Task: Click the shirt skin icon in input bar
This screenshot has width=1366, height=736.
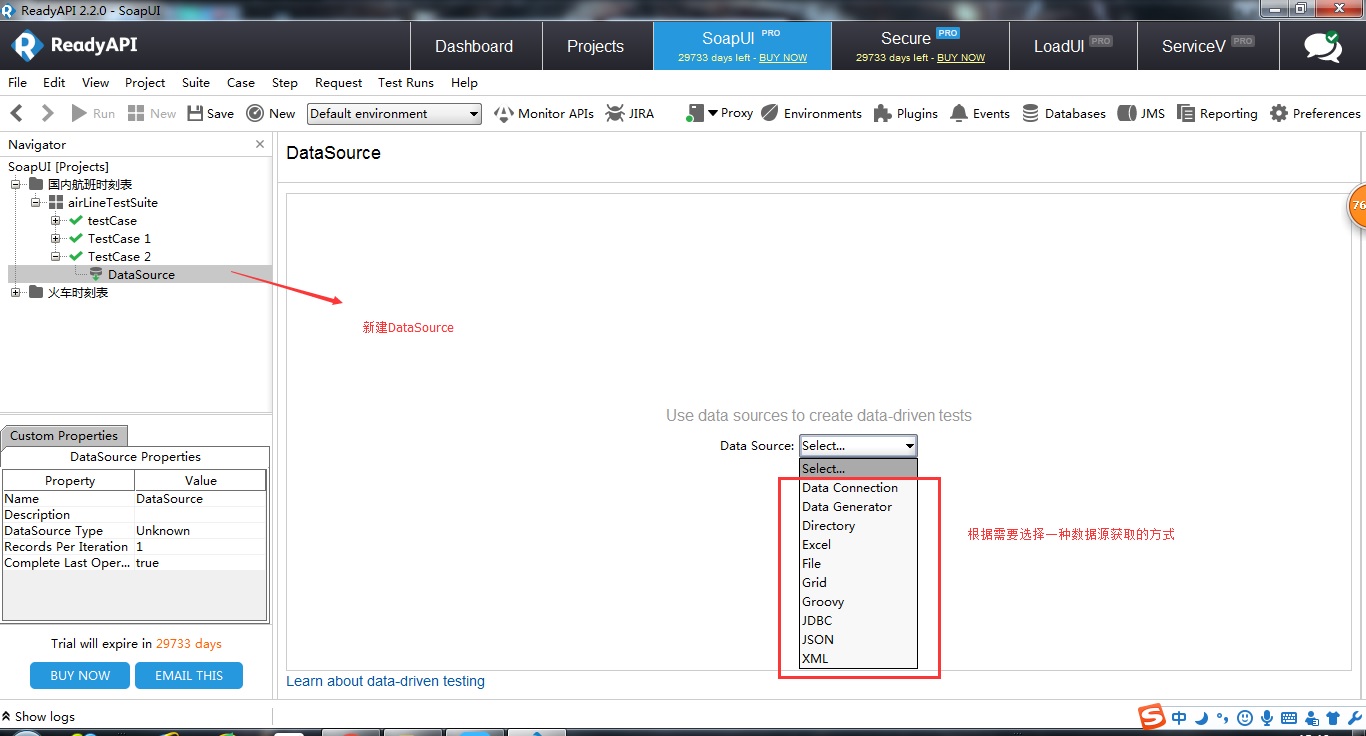Action: click(1332, 718)
